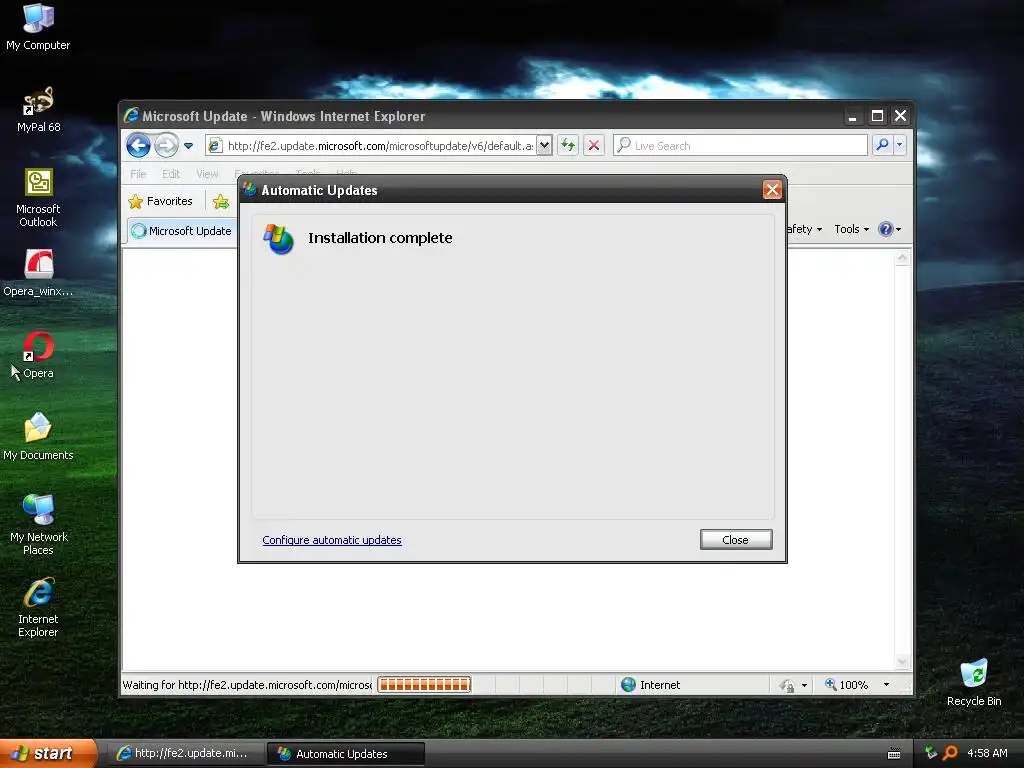The height and width of the screenshot is (768, 1024).
Task: Click the IE forward arrow button
Action: pos(167,145)
